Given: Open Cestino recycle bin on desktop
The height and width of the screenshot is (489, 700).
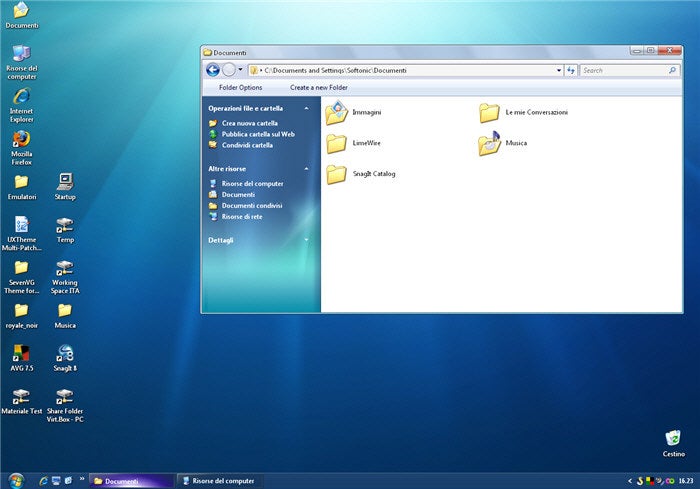Looking at the screenshot, I should [x=673, y=439].
